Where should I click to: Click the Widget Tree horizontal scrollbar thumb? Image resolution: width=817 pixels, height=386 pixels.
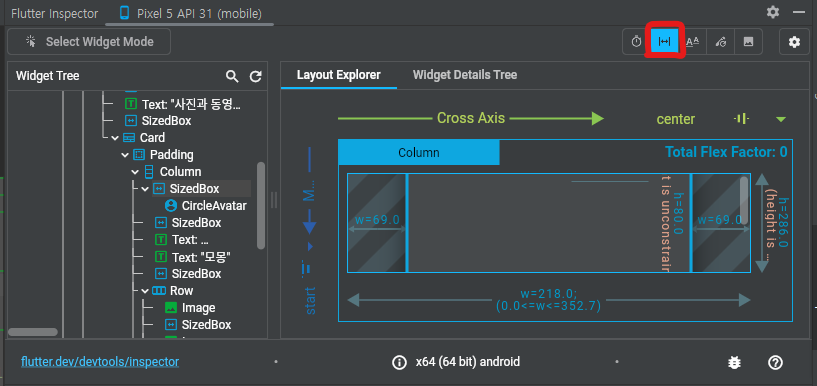(33, 332)
